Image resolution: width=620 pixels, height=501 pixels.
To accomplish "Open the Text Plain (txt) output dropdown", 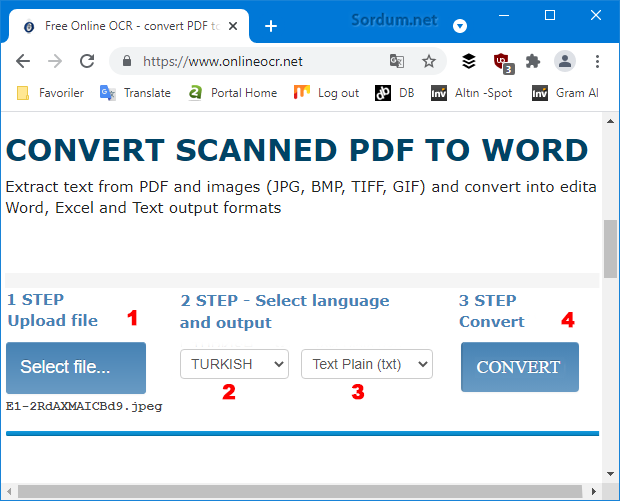I will pyautogui.click(x=366, y=364).
